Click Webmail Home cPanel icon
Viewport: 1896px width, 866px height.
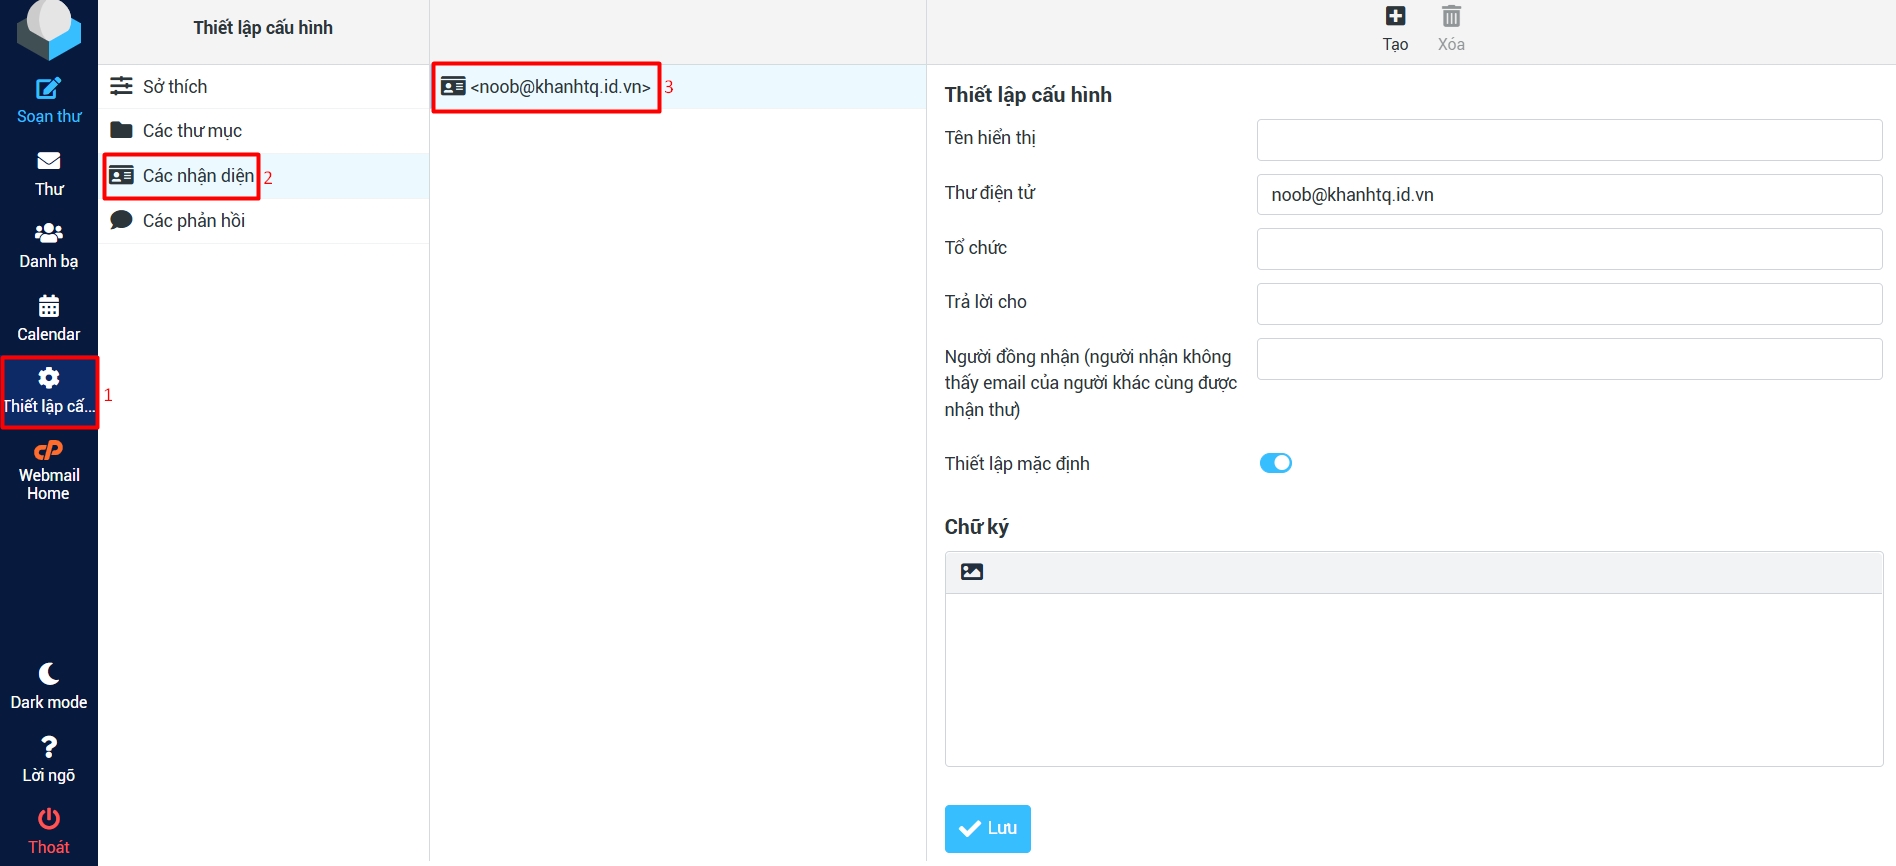pyautogui.click(x=48, y=452)
